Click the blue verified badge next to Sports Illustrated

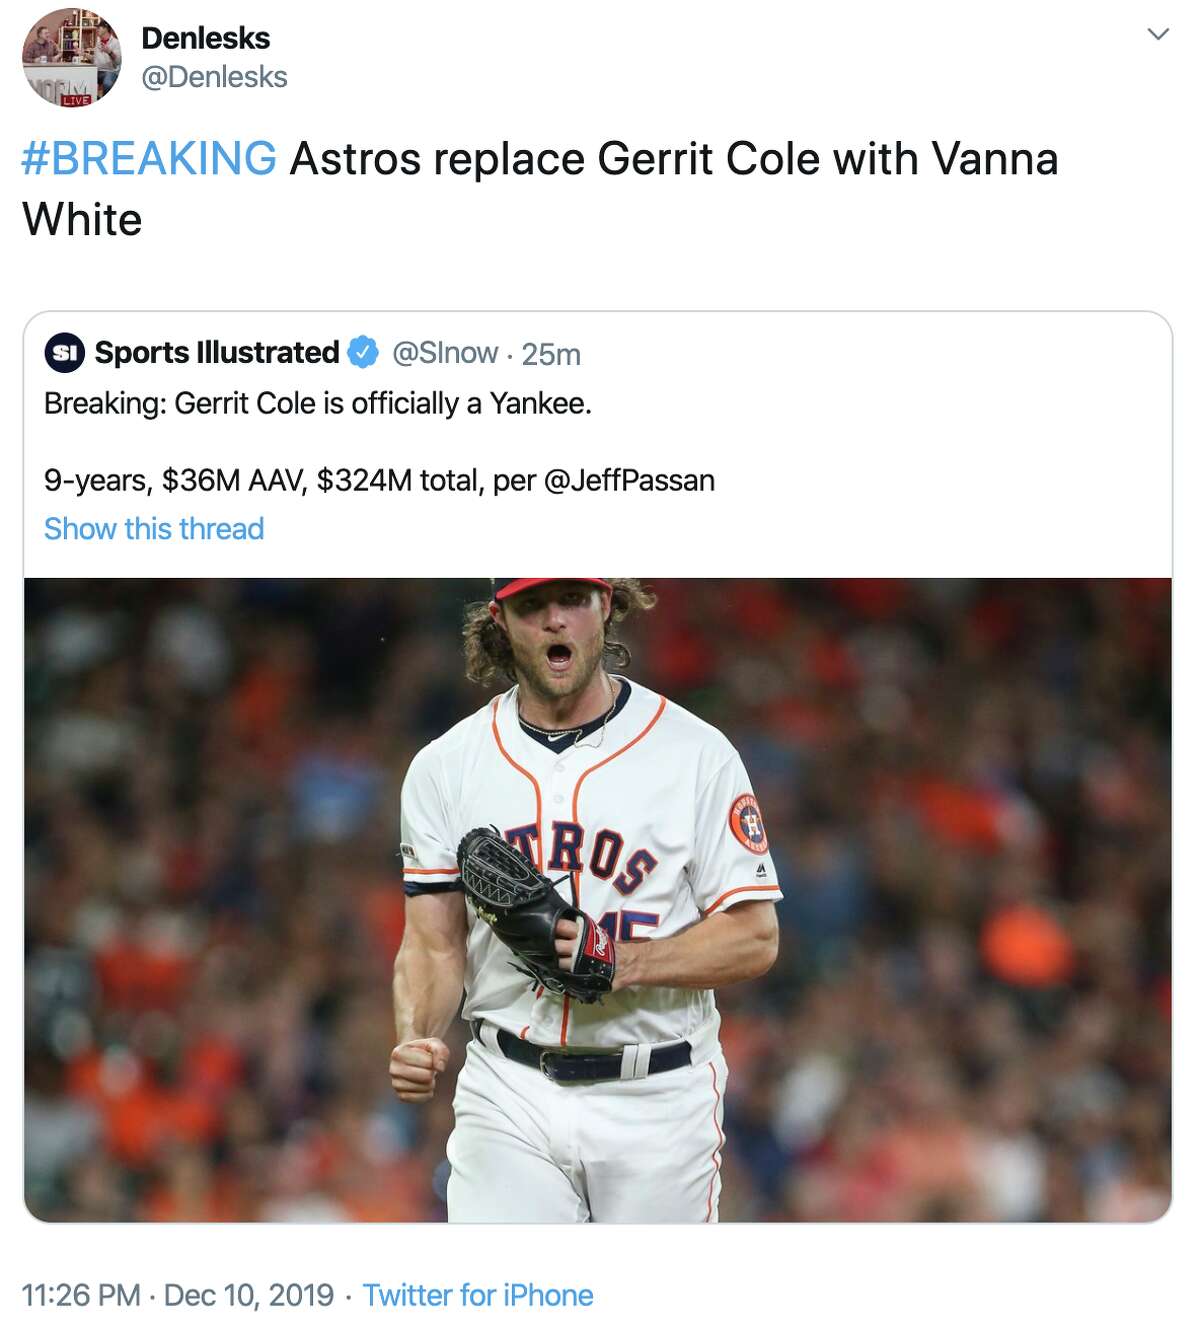pos(361,352)
